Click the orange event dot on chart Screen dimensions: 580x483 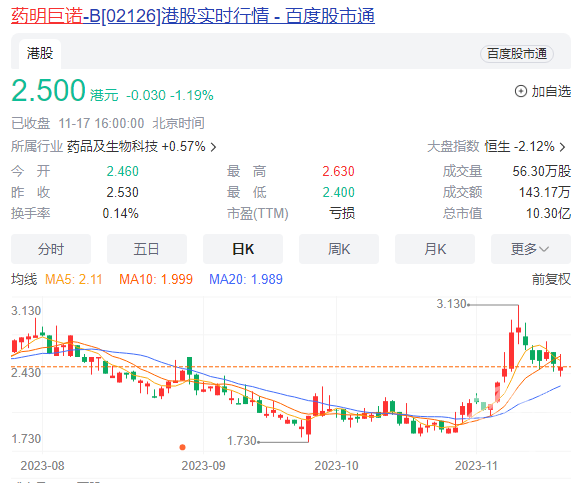click(182, 447)
